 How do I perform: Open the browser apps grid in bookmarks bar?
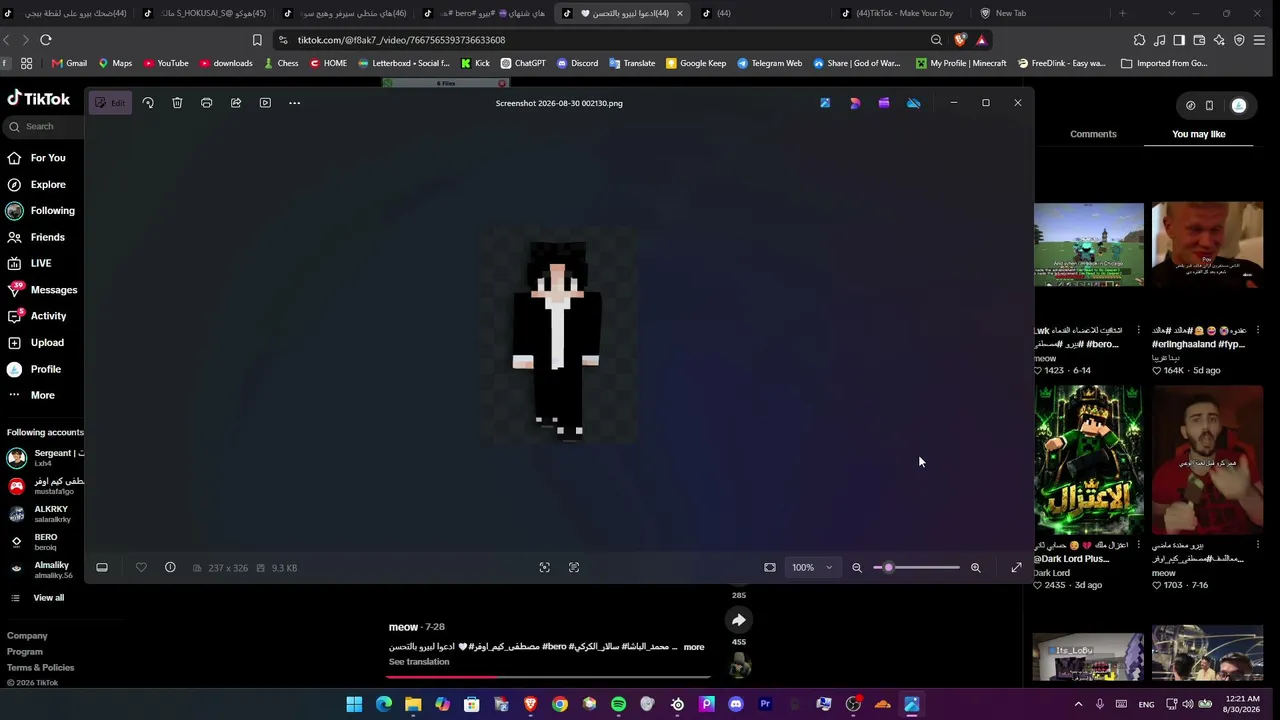coord(26,63)
